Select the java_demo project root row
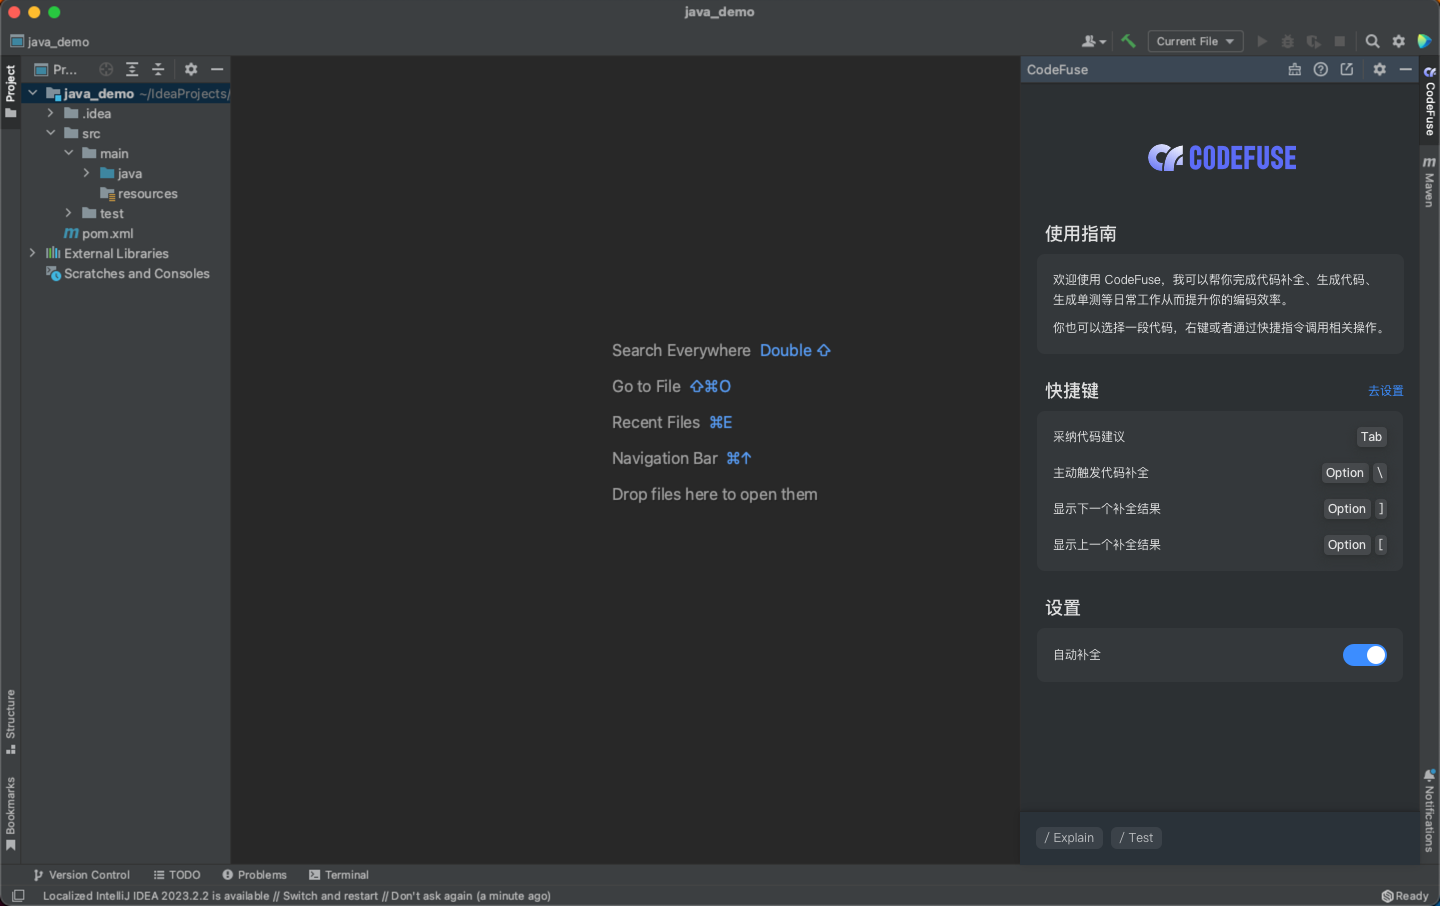Screen dimensions: 1440x906 pyautogui.click(x=126, y=93)
